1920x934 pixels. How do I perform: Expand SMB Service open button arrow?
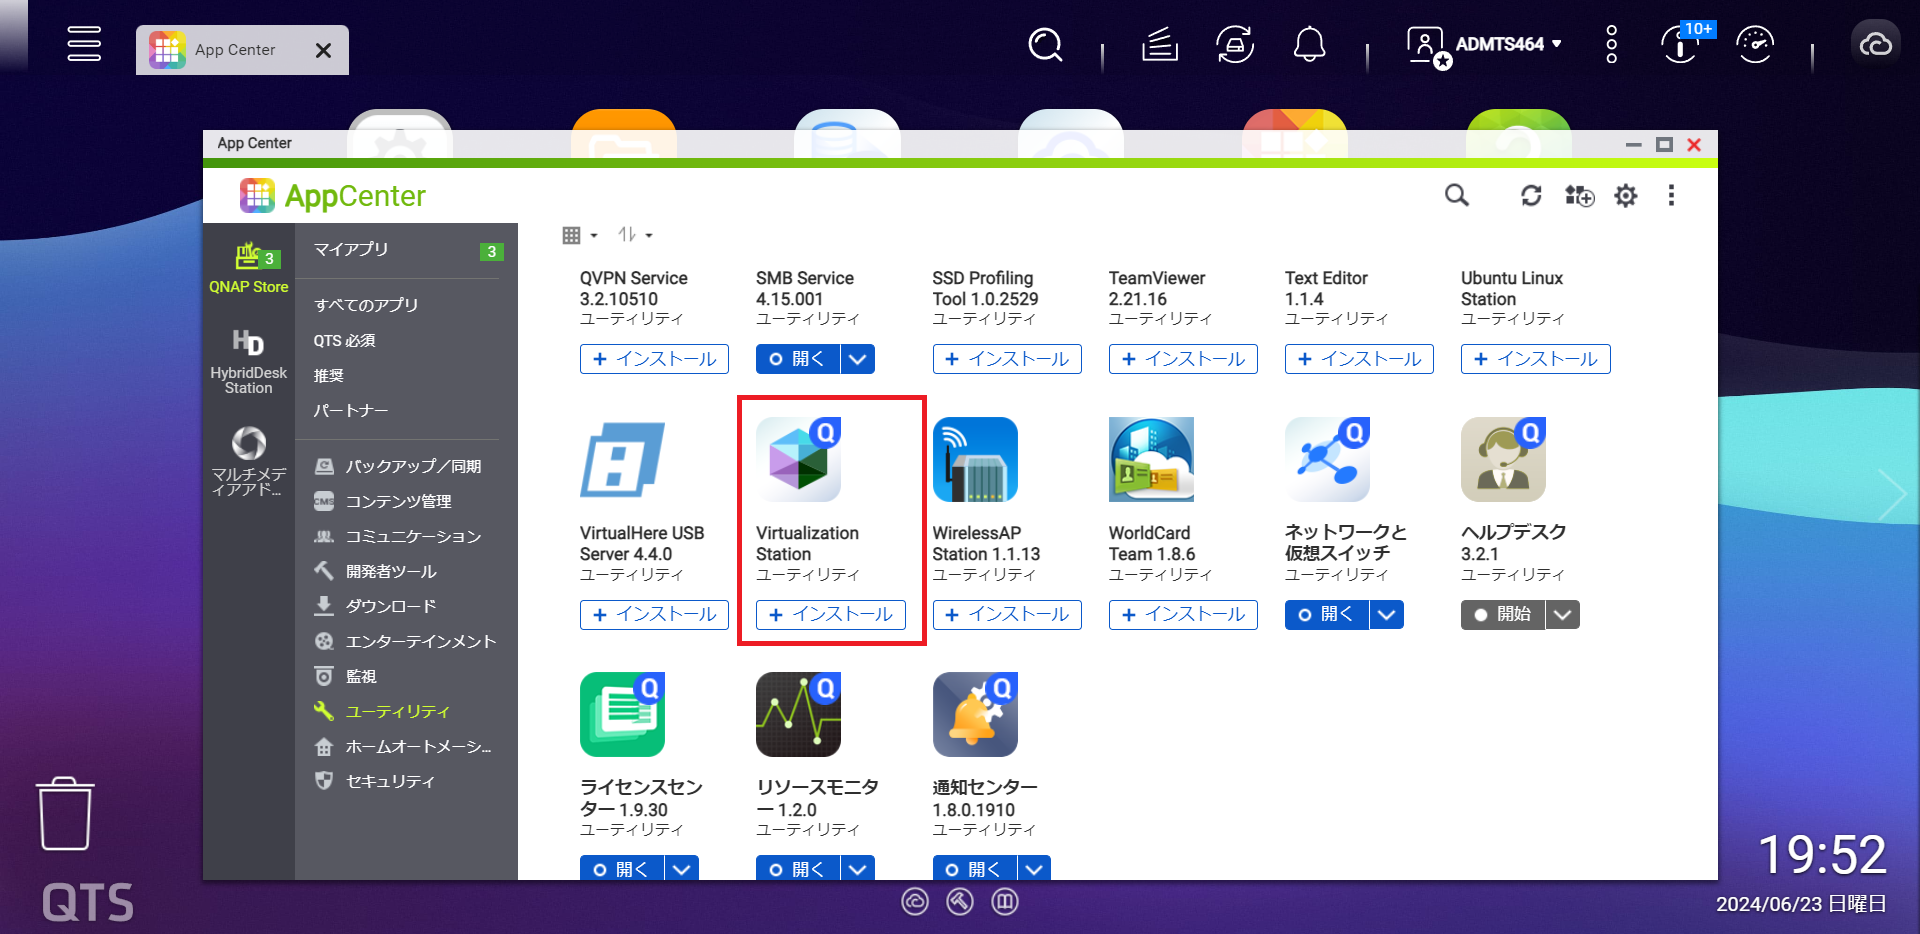(x=858, y=359)
